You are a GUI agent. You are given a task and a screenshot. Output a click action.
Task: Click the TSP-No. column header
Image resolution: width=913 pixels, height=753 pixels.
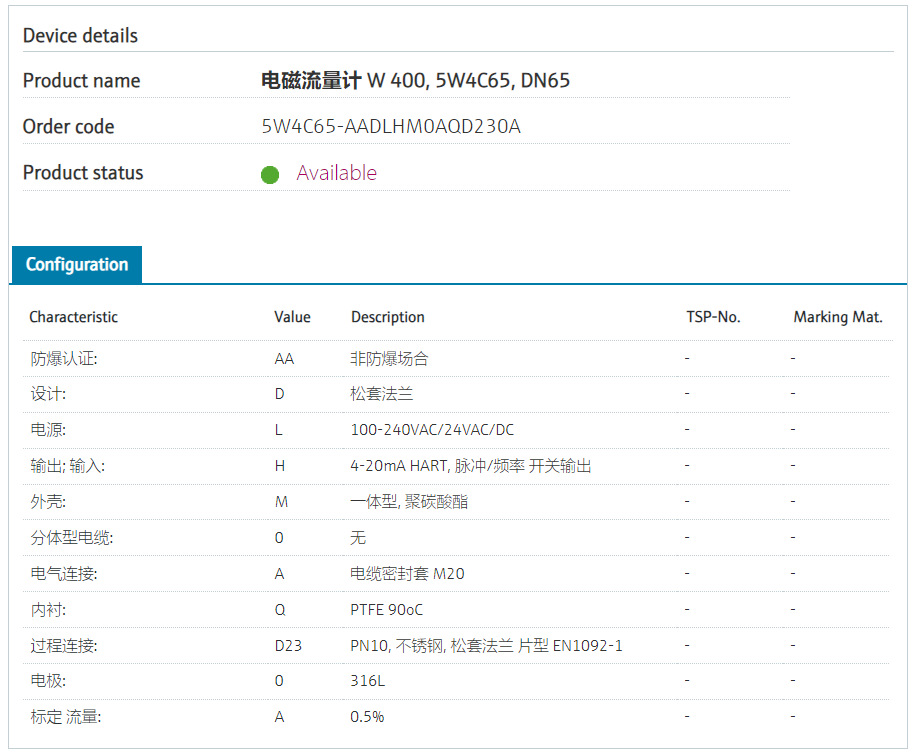(713, 317)
